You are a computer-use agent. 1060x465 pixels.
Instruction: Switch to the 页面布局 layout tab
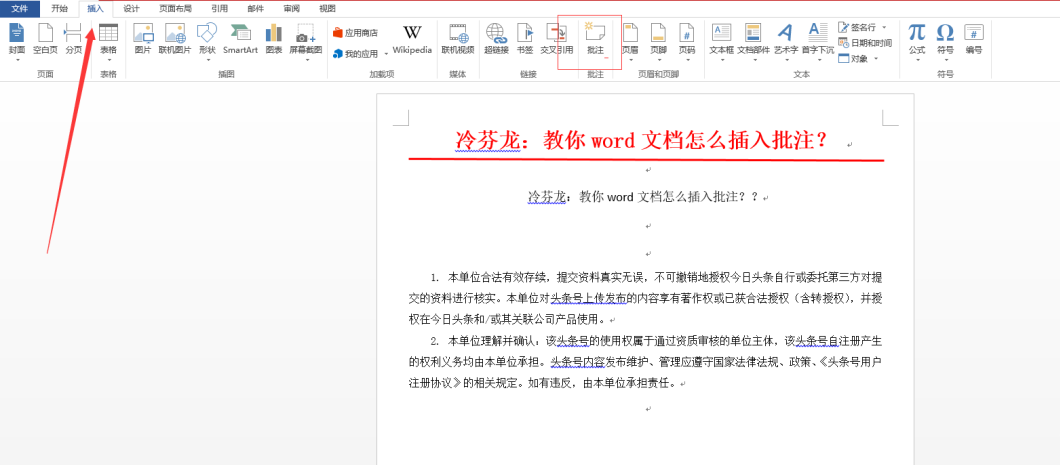(x=176, y=9)
